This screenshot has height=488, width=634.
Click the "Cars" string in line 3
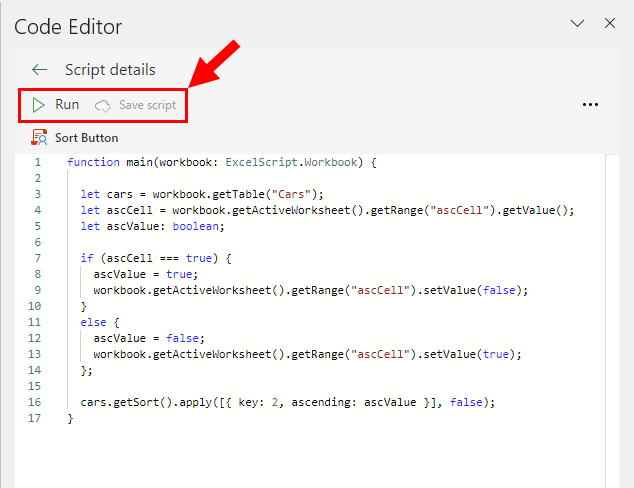click(291, 194)
